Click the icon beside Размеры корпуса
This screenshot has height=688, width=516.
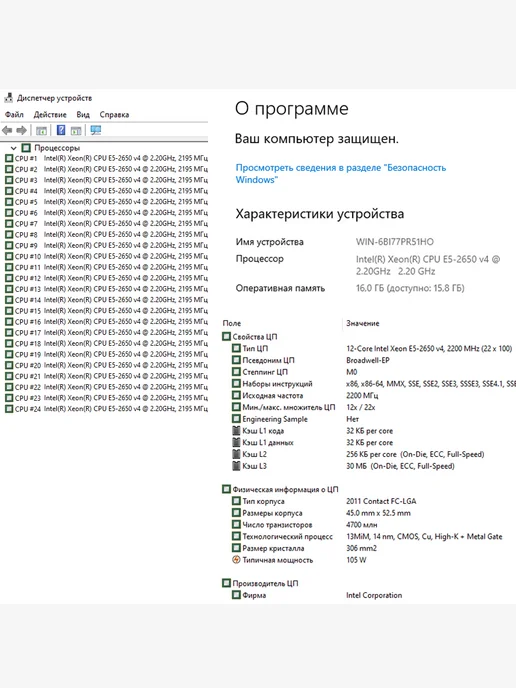(236, 513)
